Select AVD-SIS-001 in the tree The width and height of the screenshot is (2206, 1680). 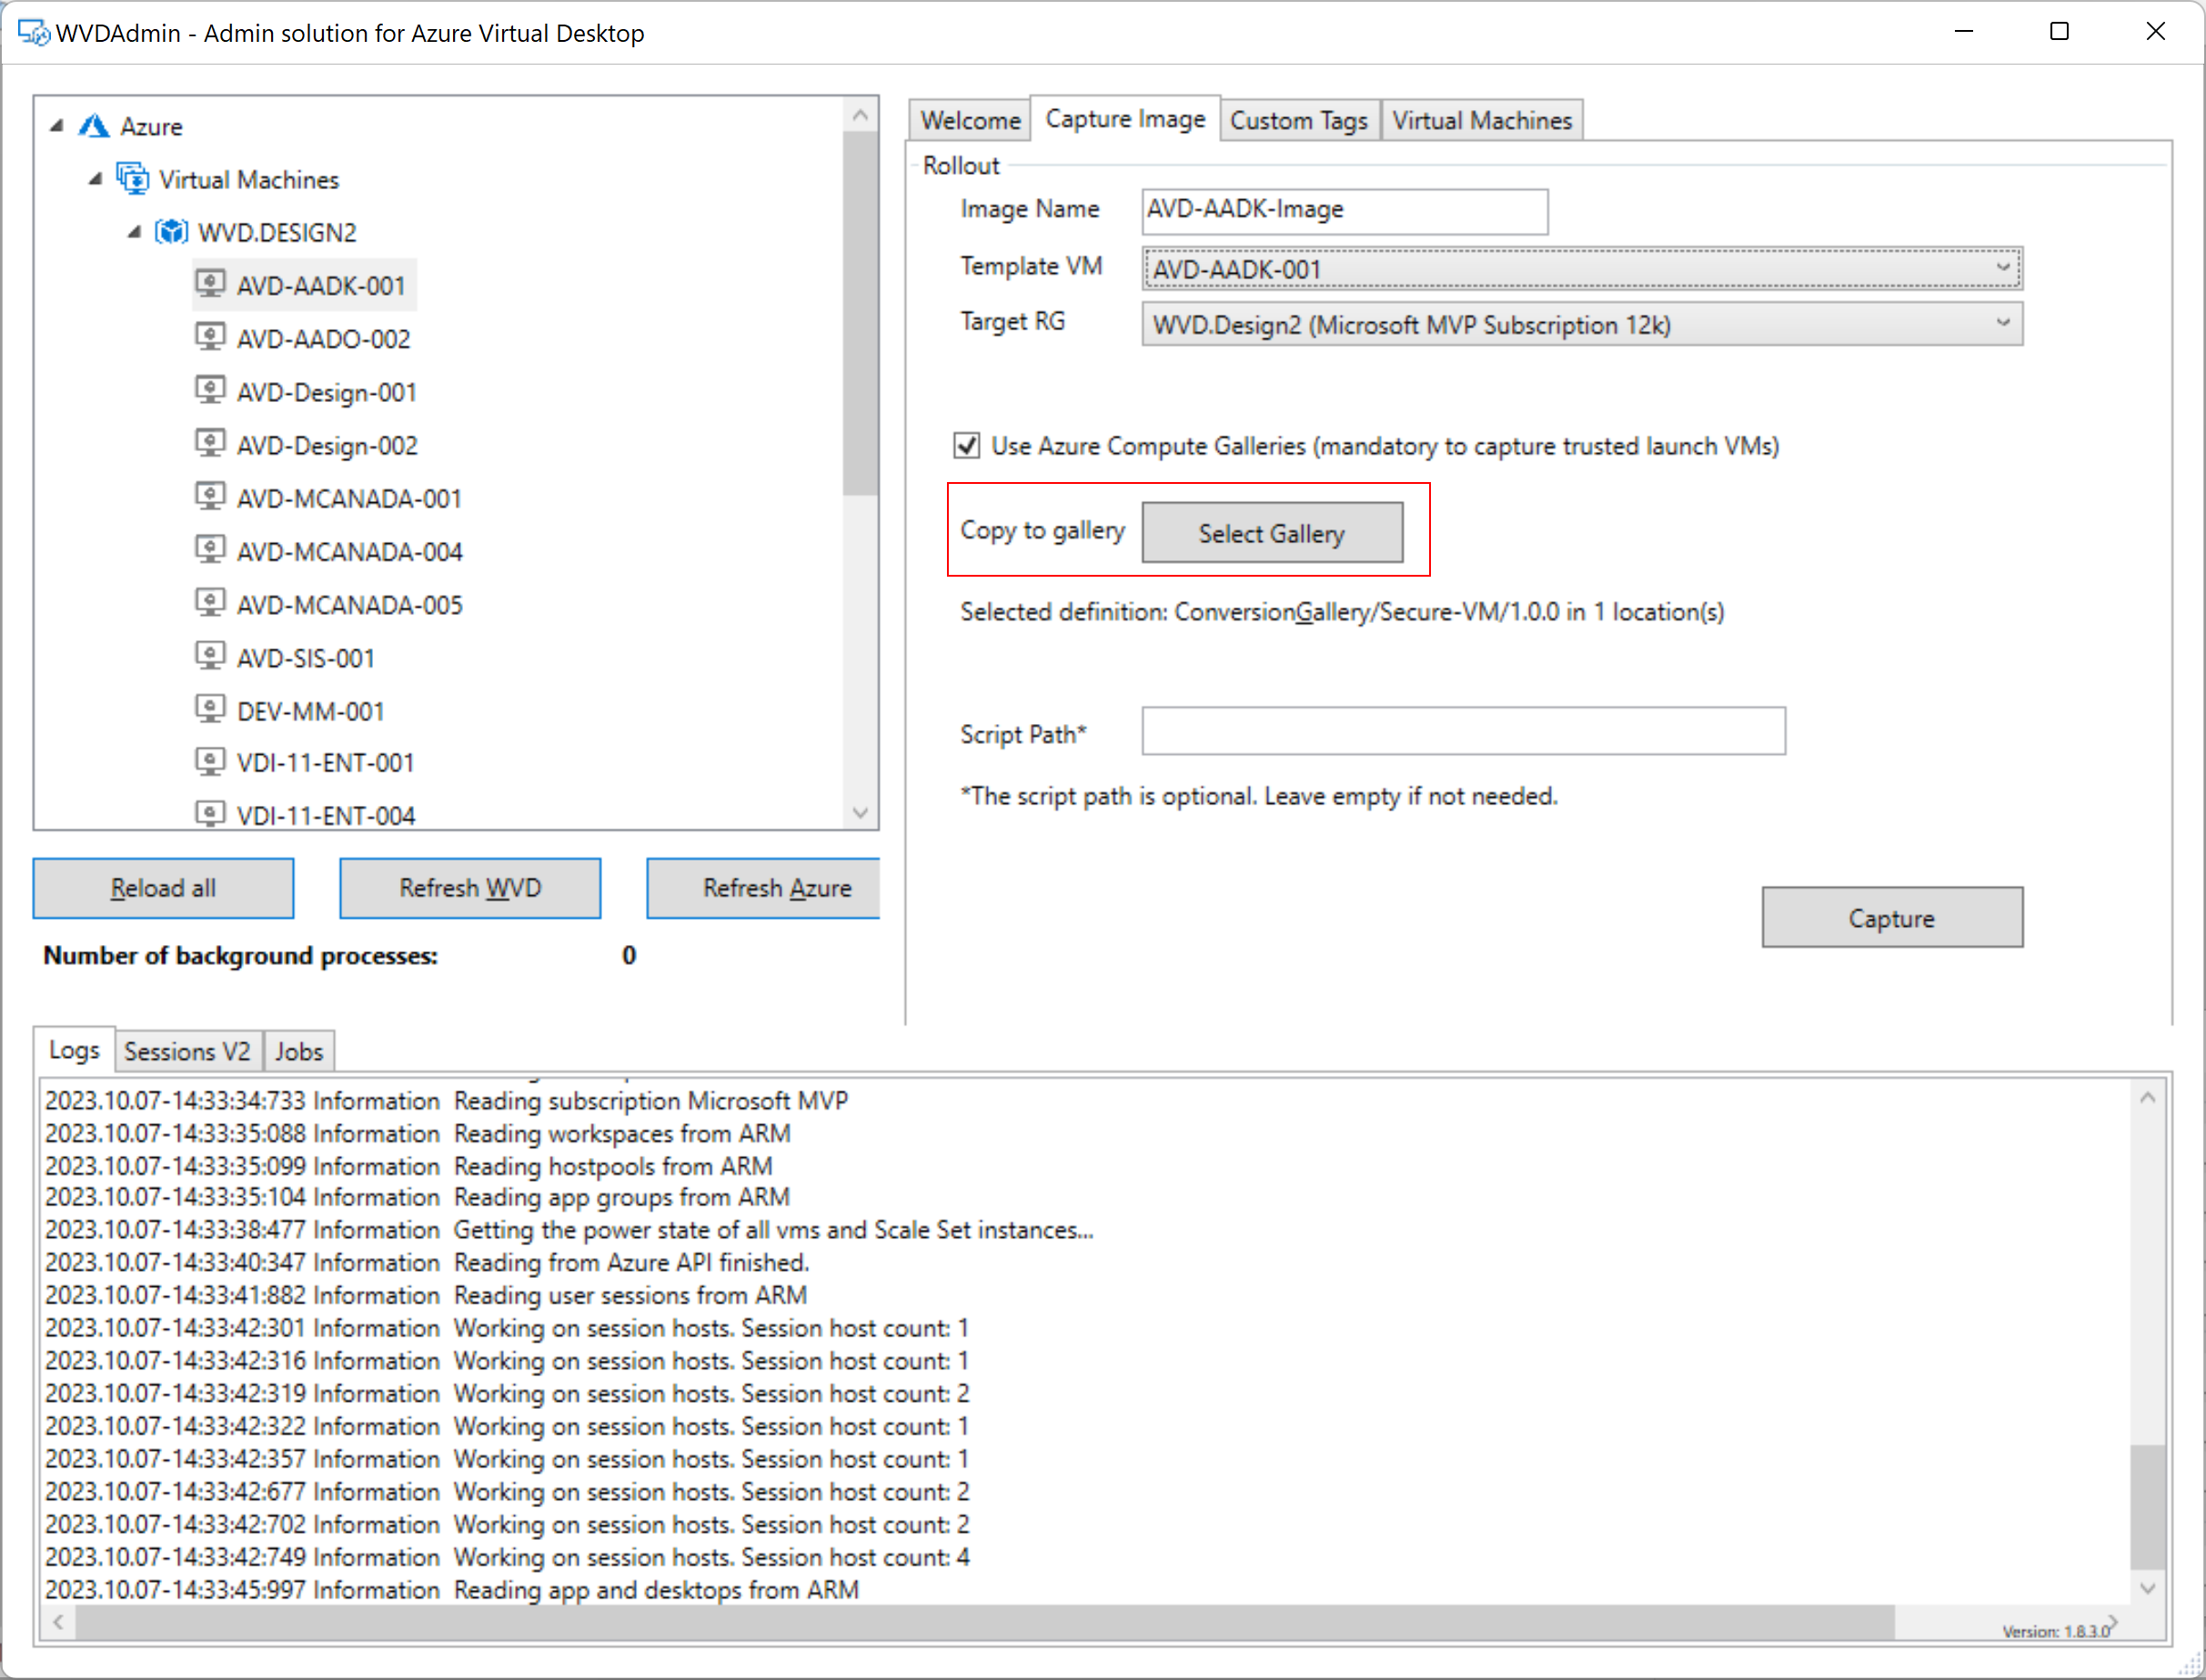click(305, 658)
